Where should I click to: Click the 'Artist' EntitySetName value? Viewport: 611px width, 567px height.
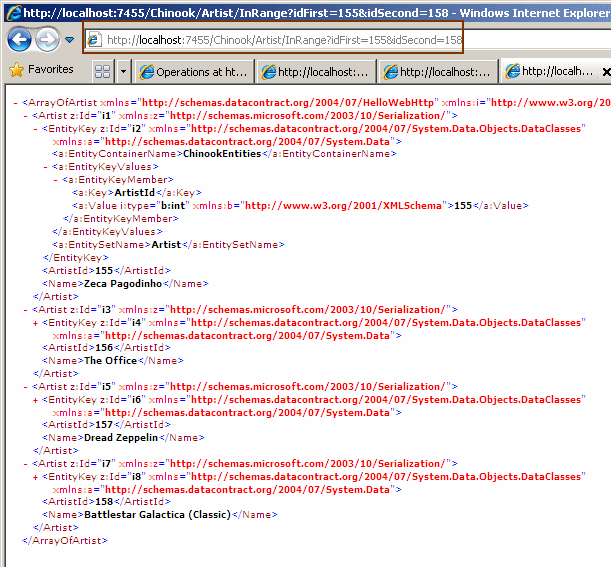166,245
